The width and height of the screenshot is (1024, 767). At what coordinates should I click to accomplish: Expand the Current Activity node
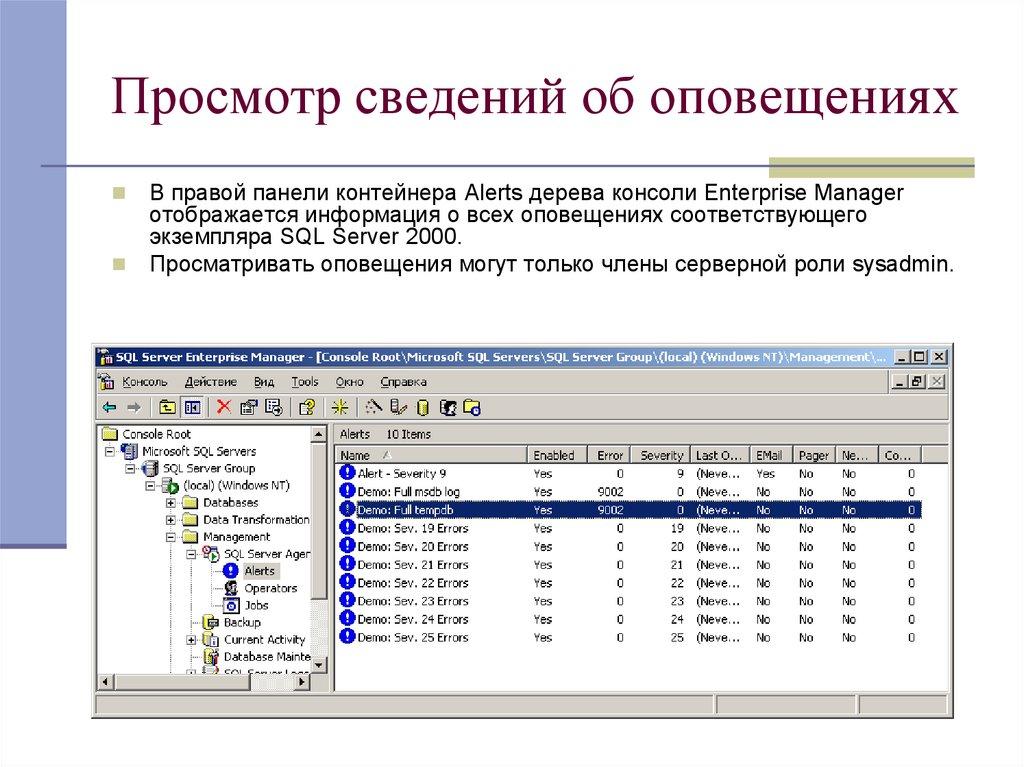point(191,639)
